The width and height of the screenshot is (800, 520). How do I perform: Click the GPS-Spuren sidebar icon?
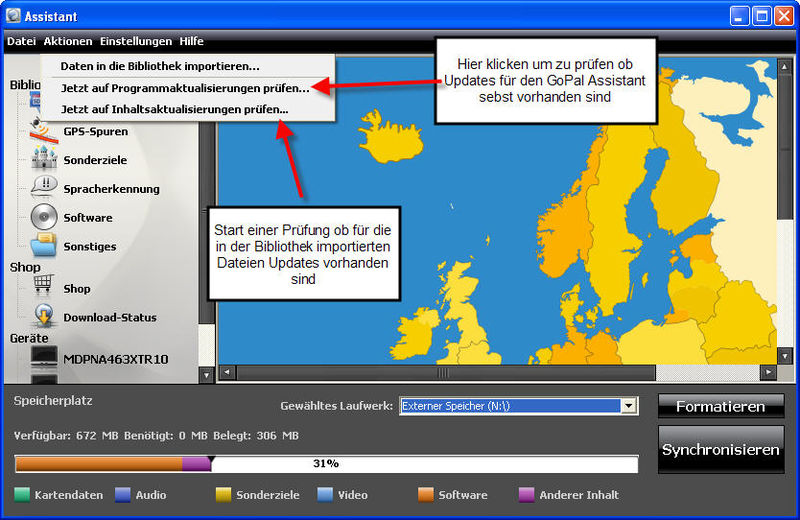tap(44, 131)
